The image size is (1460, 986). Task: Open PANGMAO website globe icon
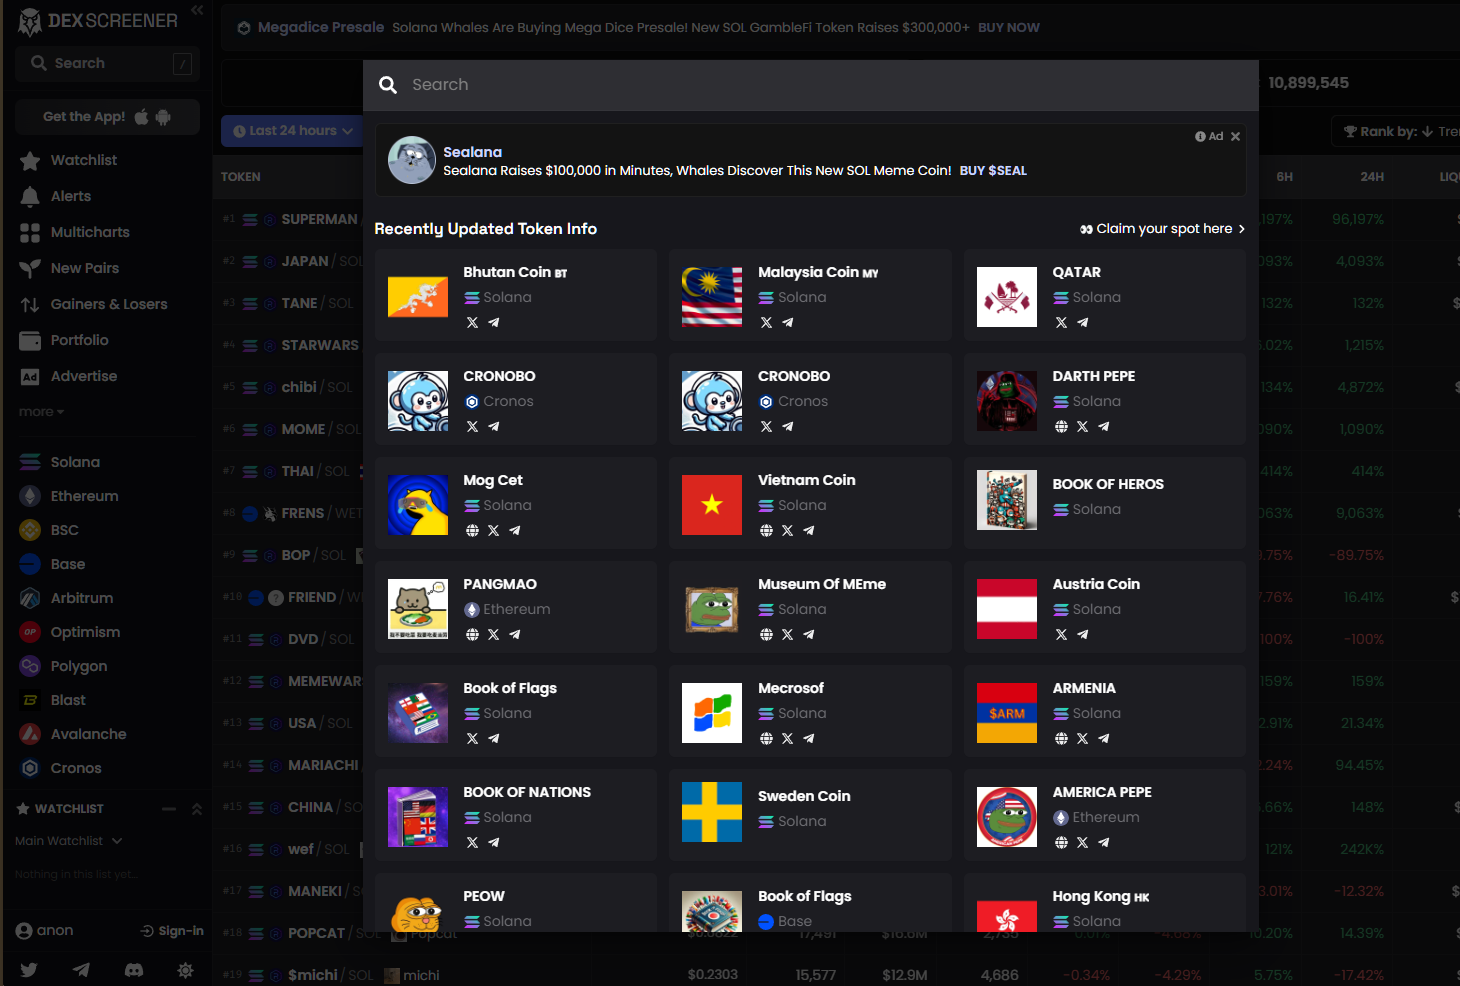coord(472,635)
